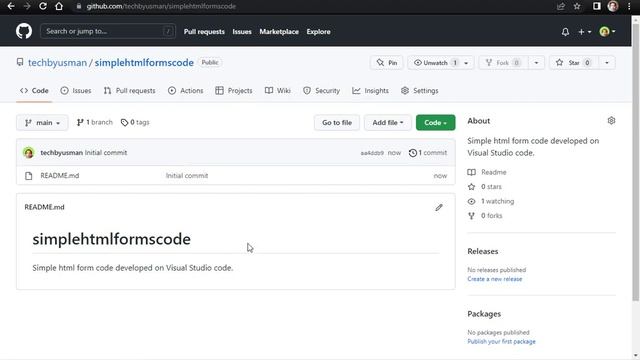Click the repository icon beside techbyusman

point(20,62)
